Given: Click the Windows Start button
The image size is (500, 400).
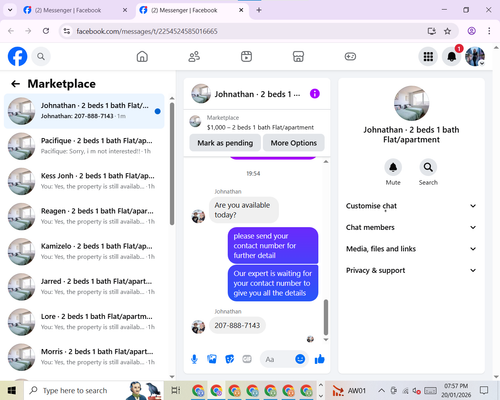Looking at the screenshot, I should [12, 390].
